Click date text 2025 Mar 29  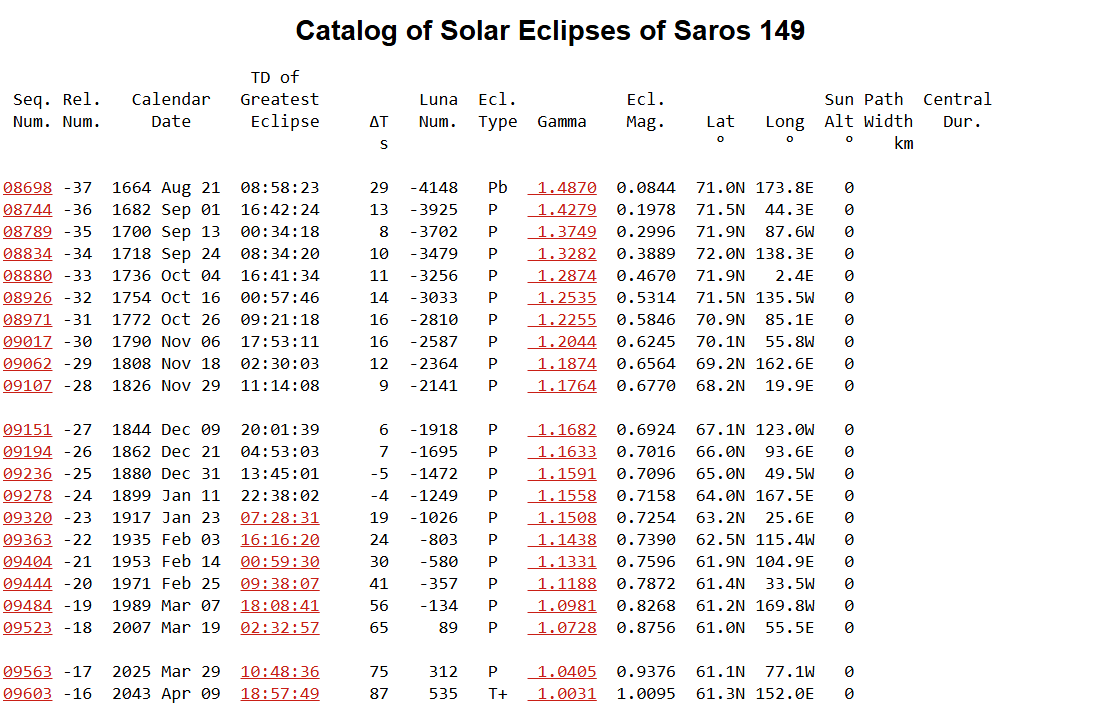point(166,671)
